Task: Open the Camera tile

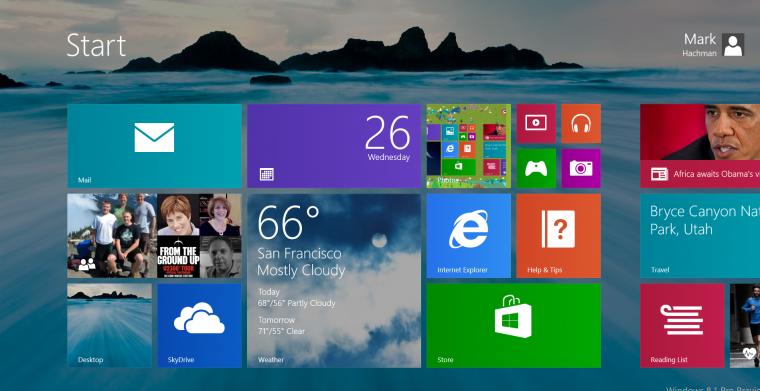Action: (581, 168)
